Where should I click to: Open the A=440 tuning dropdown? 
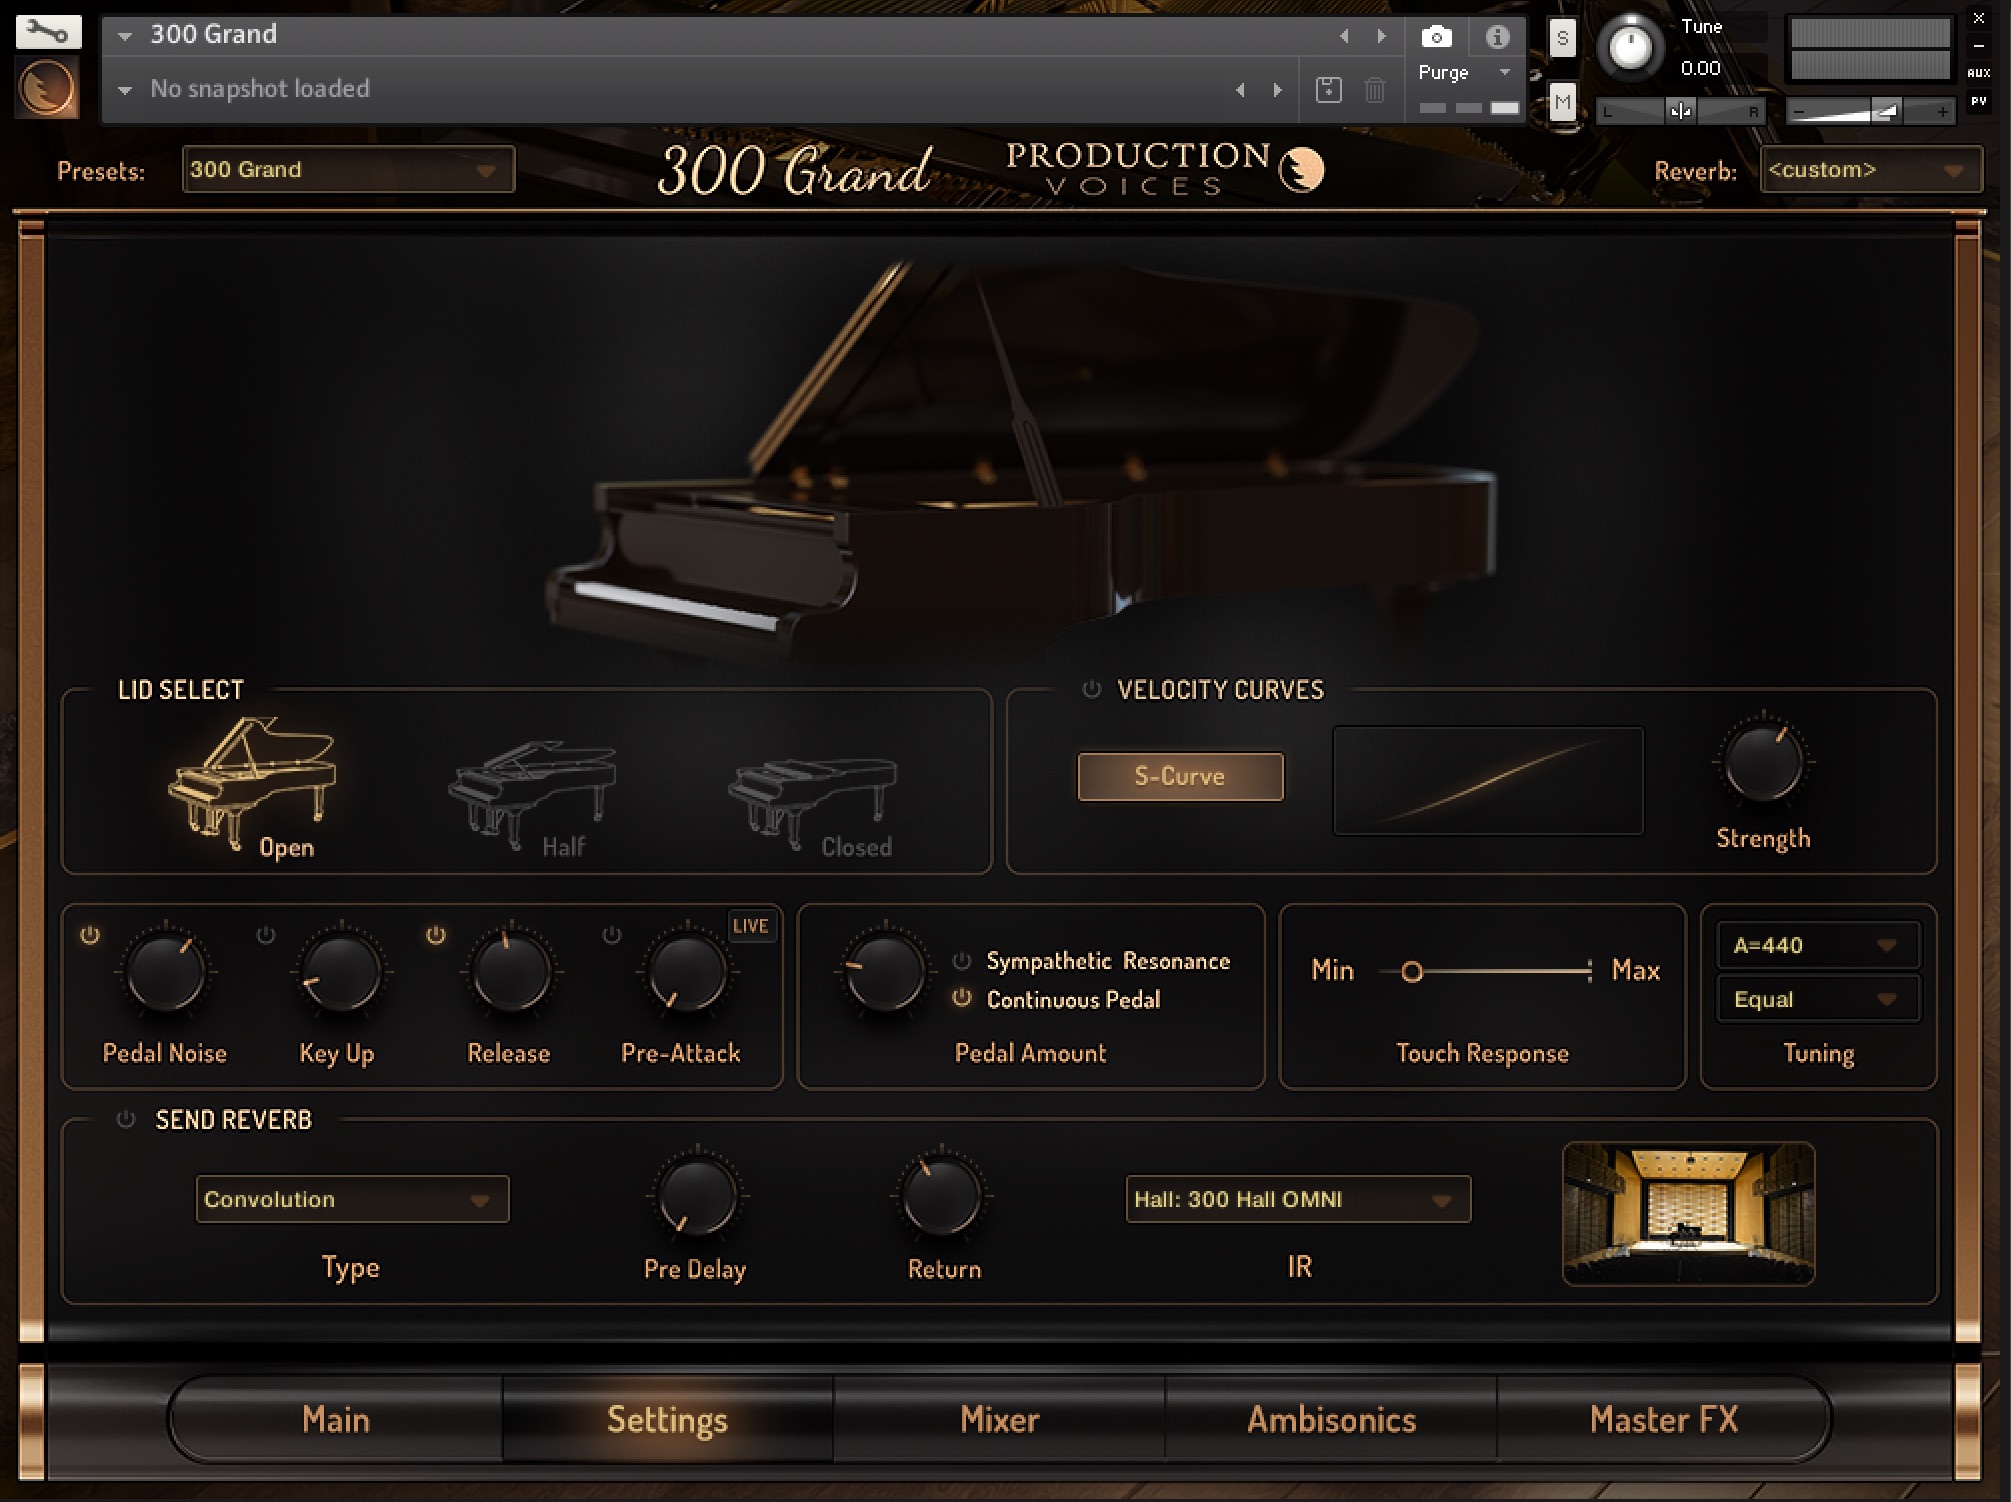[1818, 945]
